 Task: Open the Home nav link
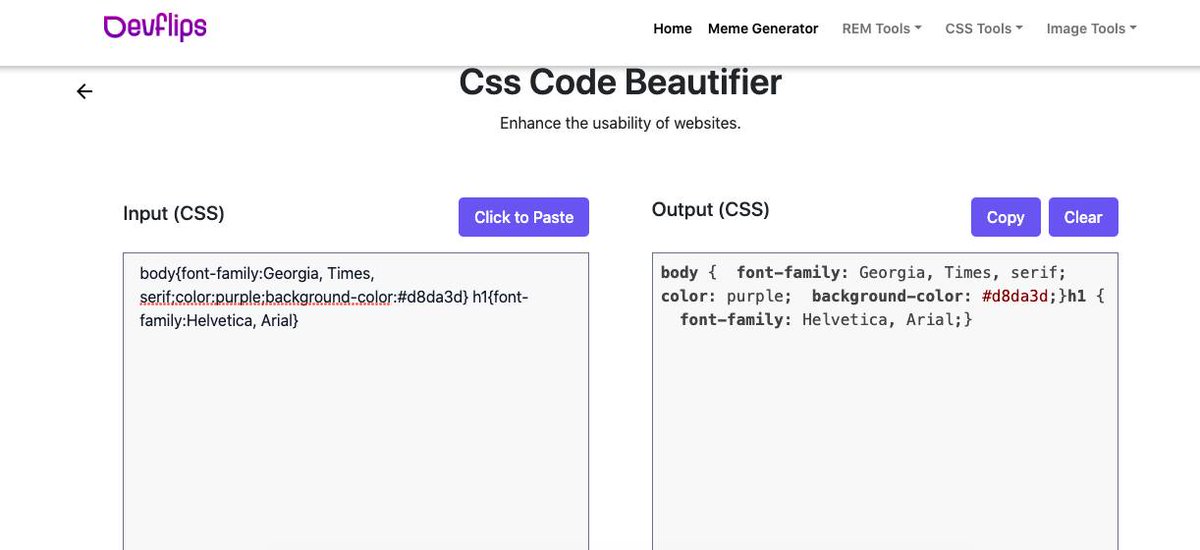pyautogui.click(x=672, y=28)
